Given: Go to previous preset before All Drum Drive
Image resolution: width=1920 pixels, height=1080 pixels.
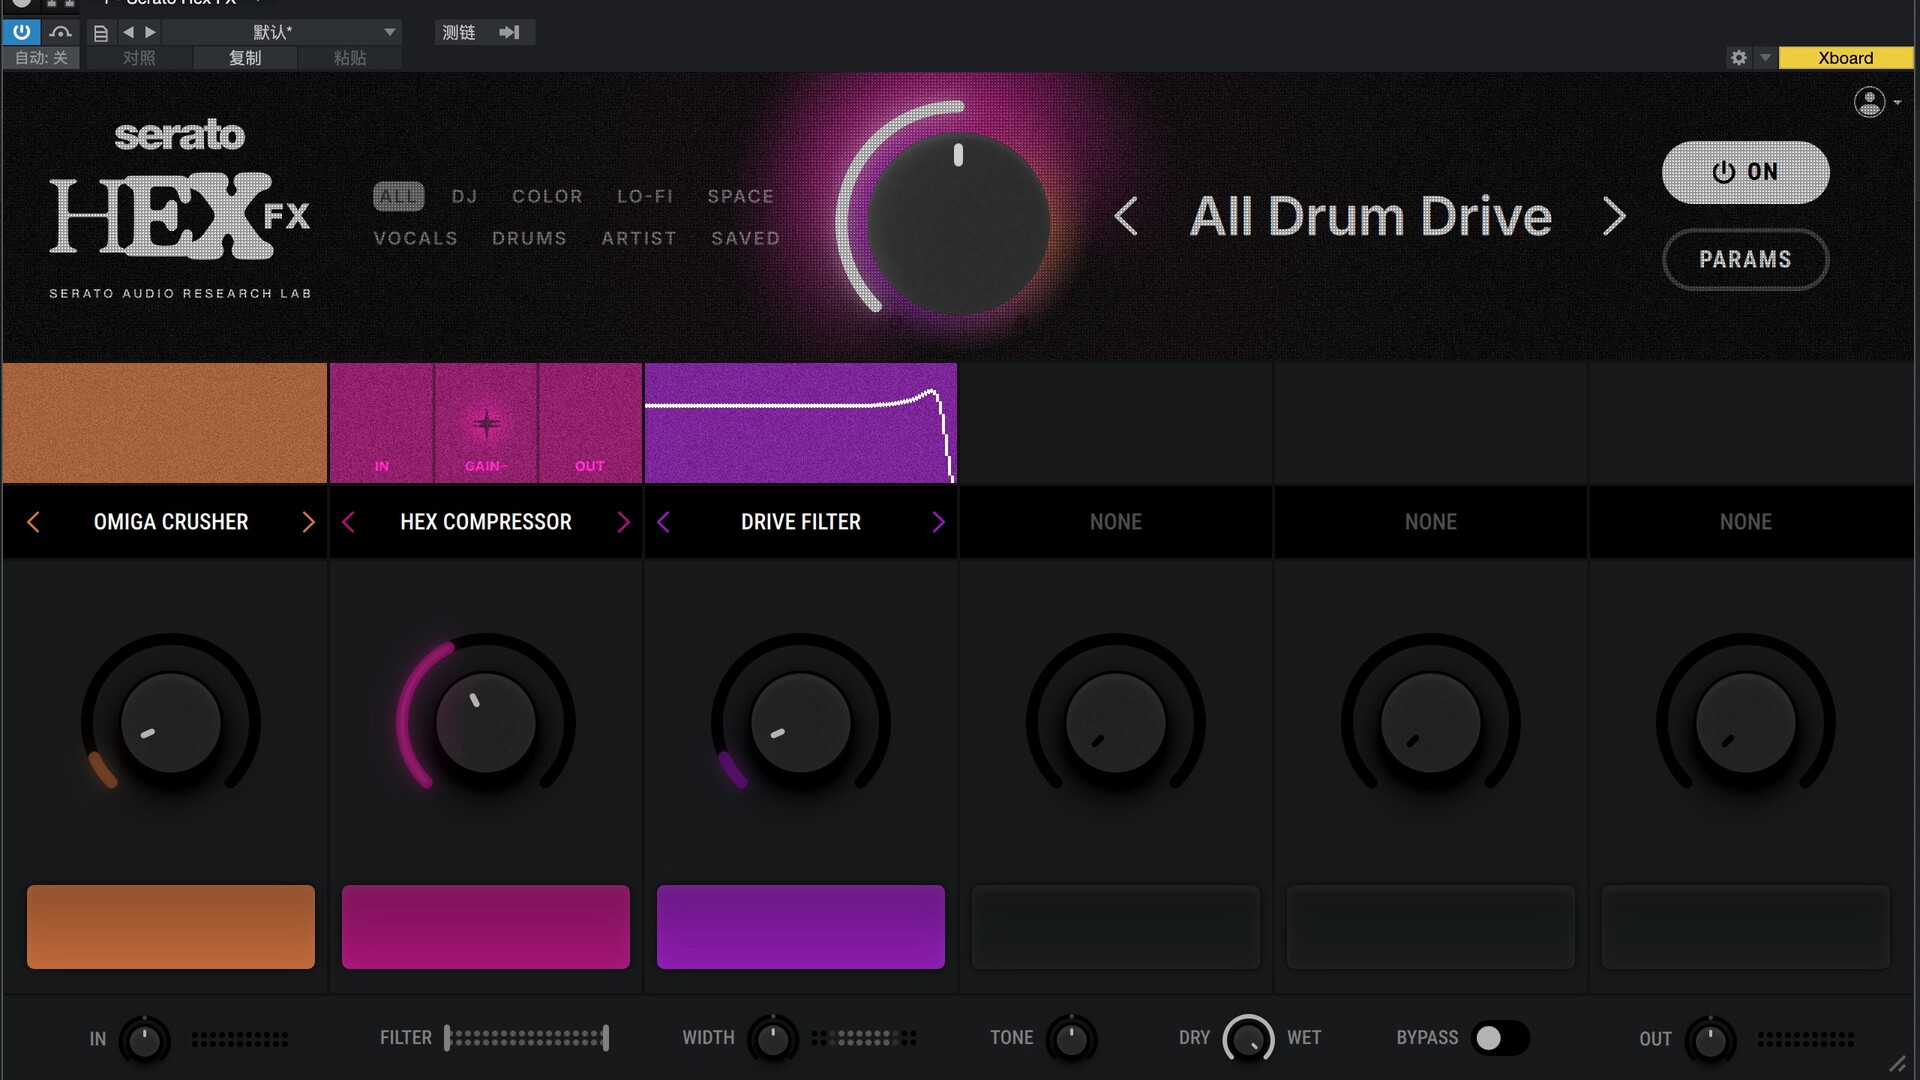Looking at the screenshot, I should coord(1126,216).
